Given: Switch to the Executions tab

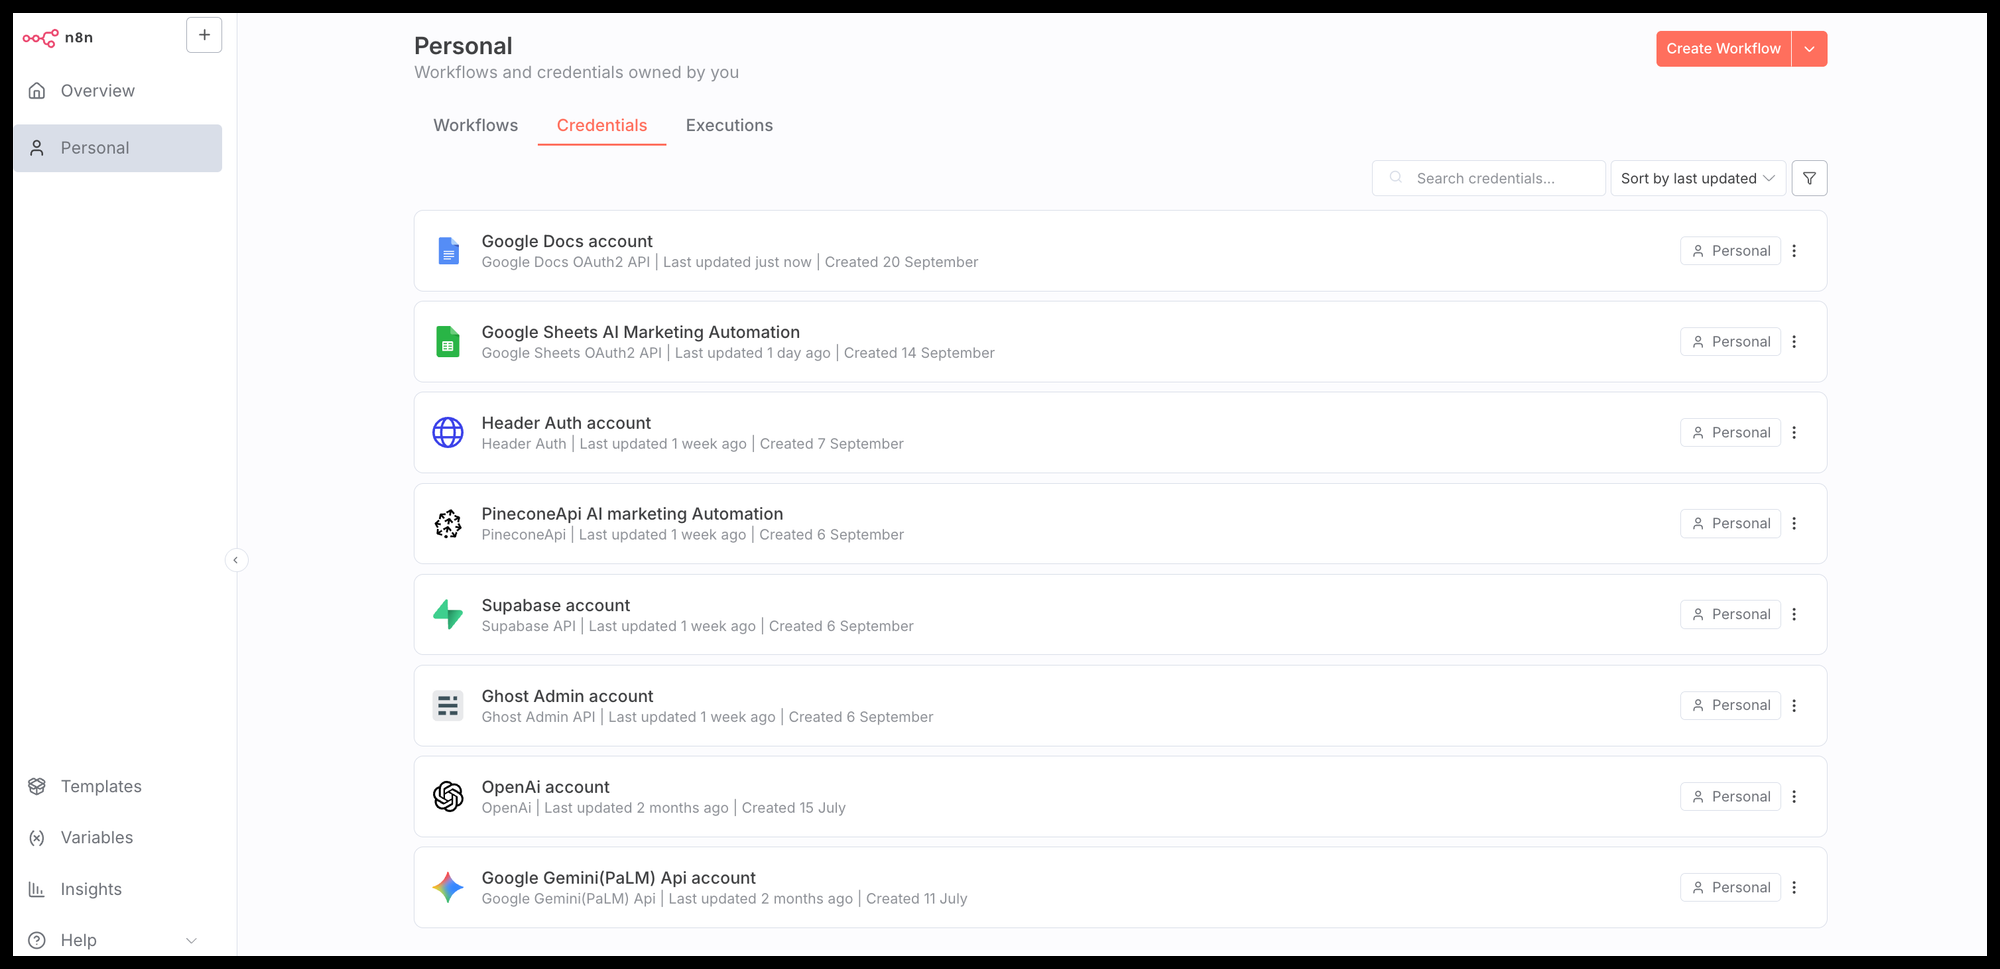Looking at the screenshot, I should (x=729, y=125).
